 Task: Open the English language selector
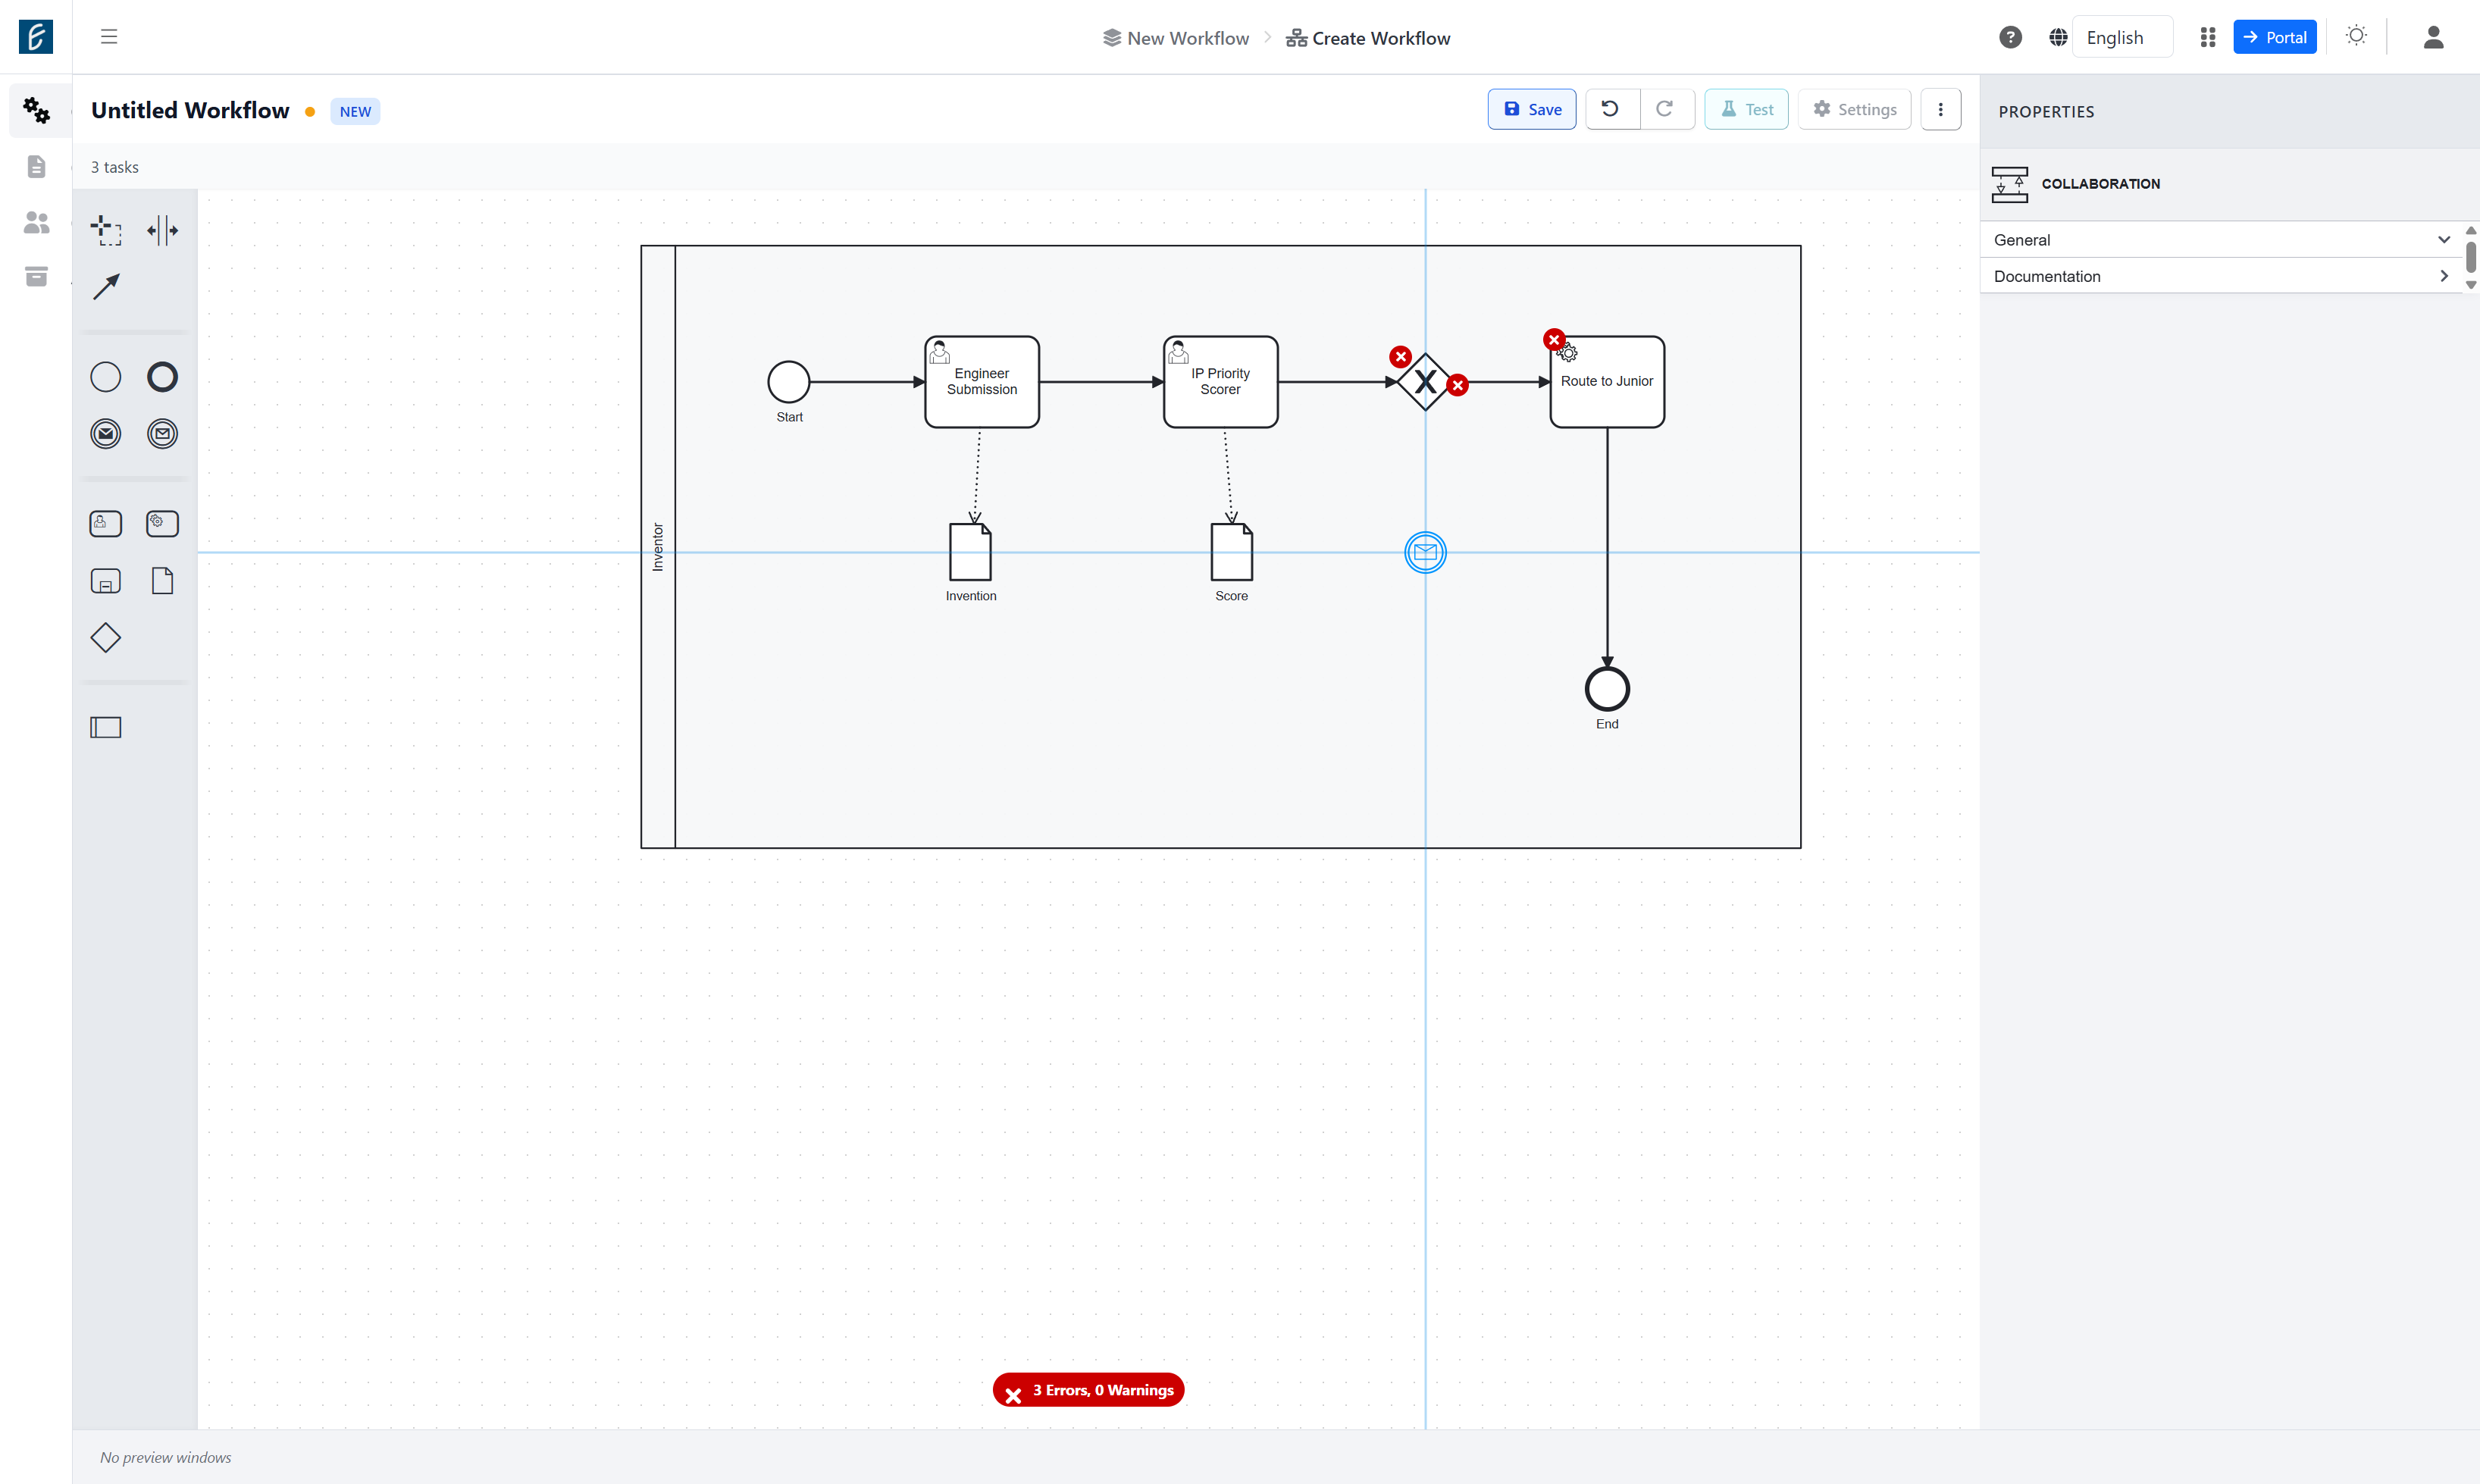[2122, 37]
